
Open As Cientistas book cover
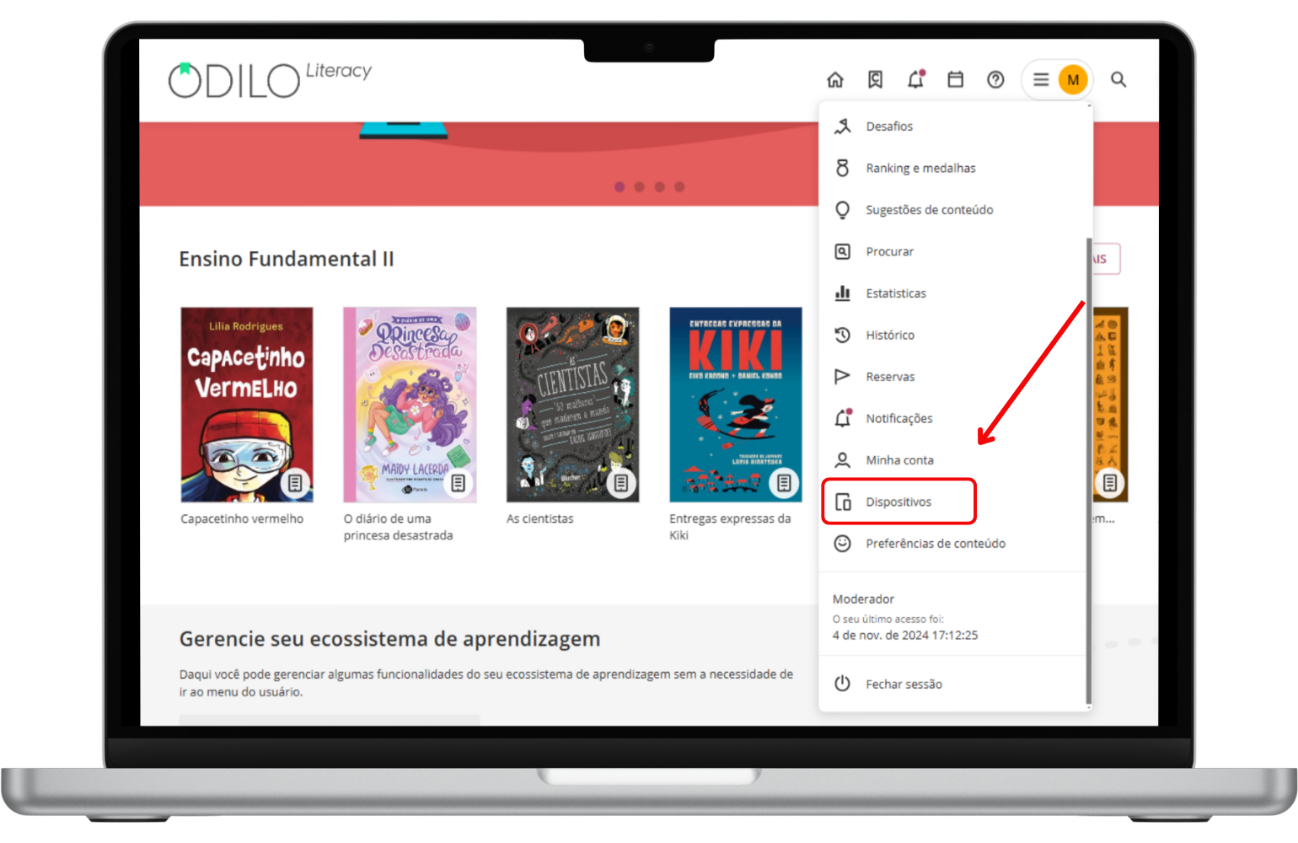[573, 404]
